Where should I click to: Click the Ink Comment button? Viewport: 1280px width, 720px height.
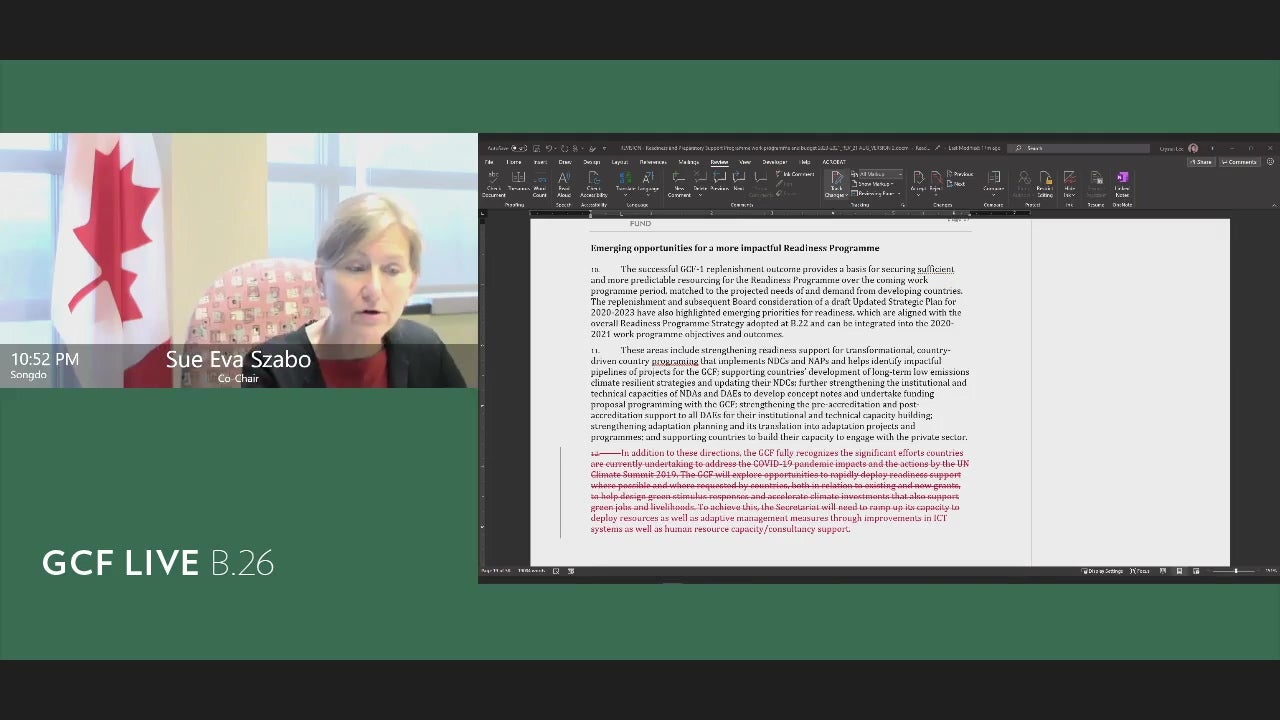[796, 174]
